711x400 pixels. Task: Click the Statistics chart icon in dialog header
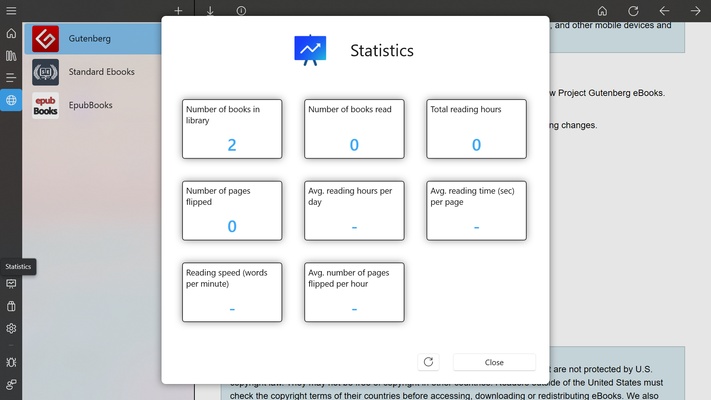(x=310, y=50)
